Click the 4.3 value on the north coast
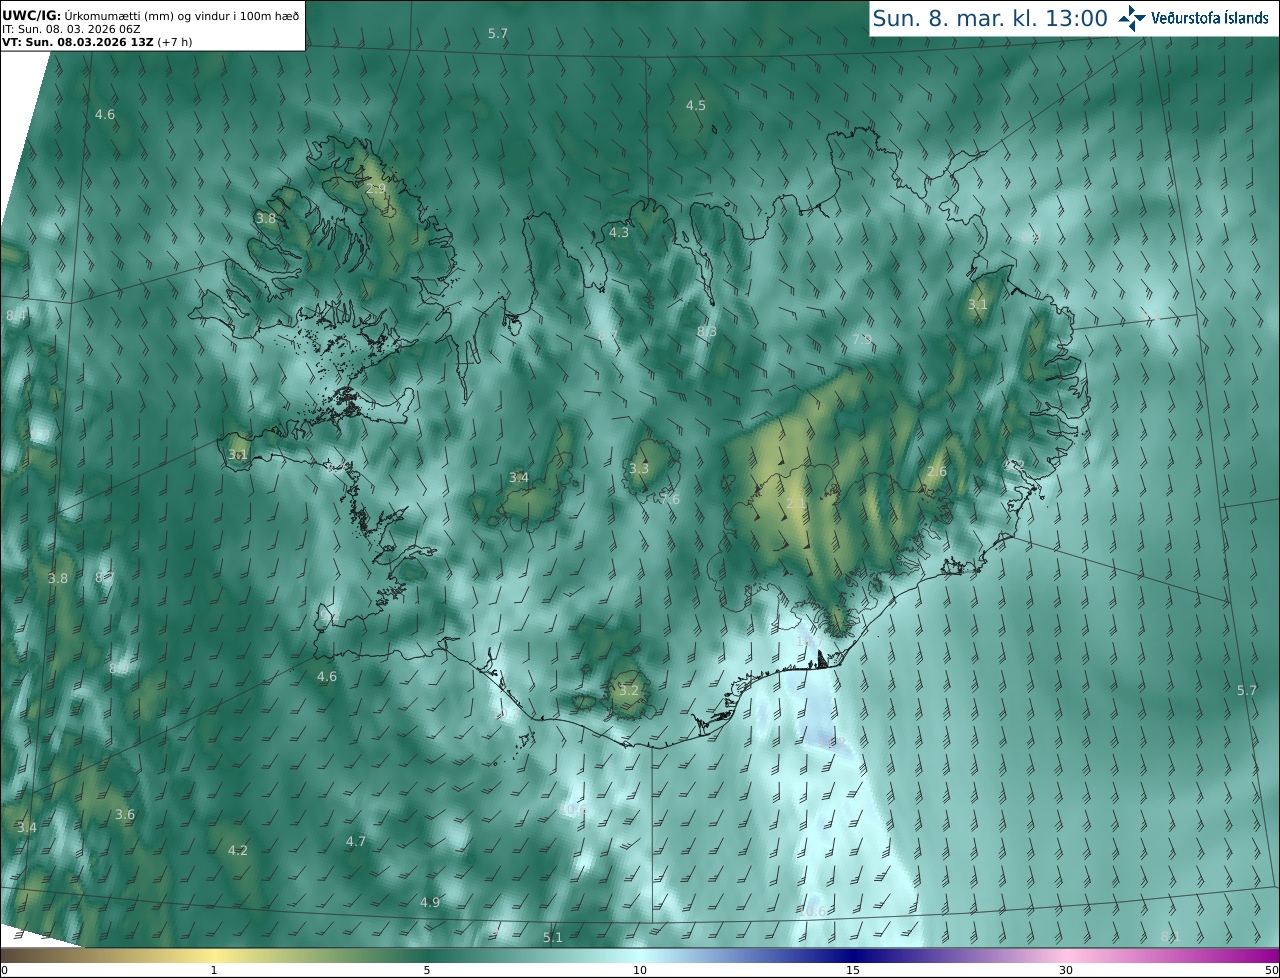Viewport: 1280px width, 978px height. (619, 232)
